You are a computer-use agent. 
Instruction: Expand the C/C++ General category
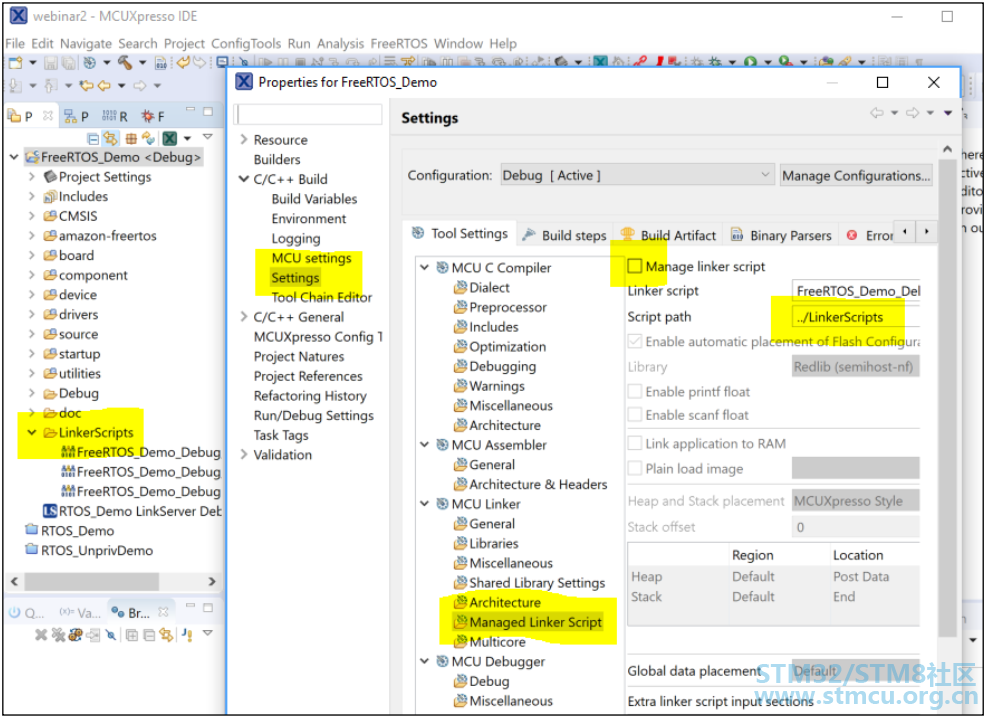pyautogui.click(x=244, y=317)
